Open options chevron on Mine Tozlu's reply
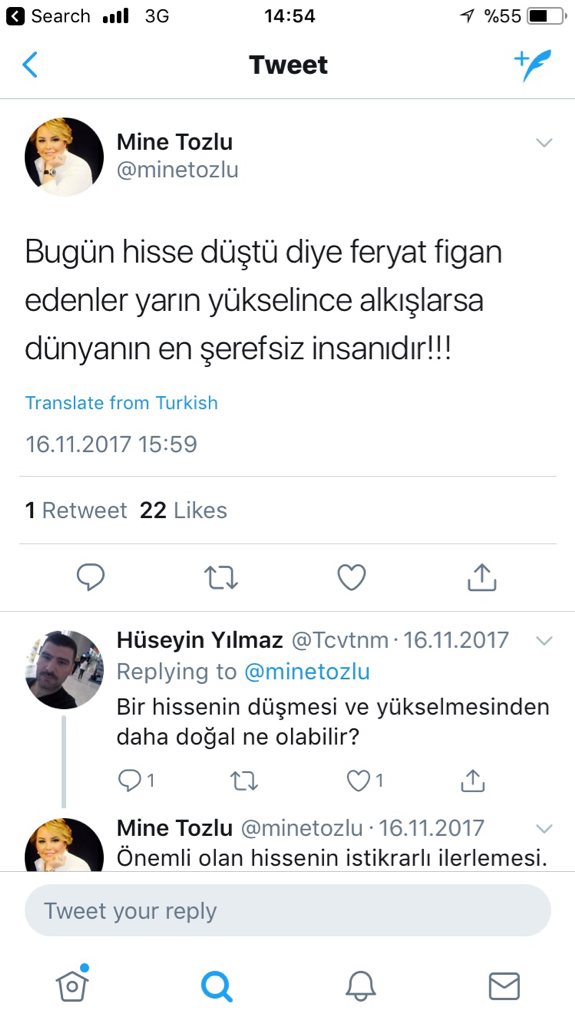This screenshot has width=575, height=1024. point(544,829)
